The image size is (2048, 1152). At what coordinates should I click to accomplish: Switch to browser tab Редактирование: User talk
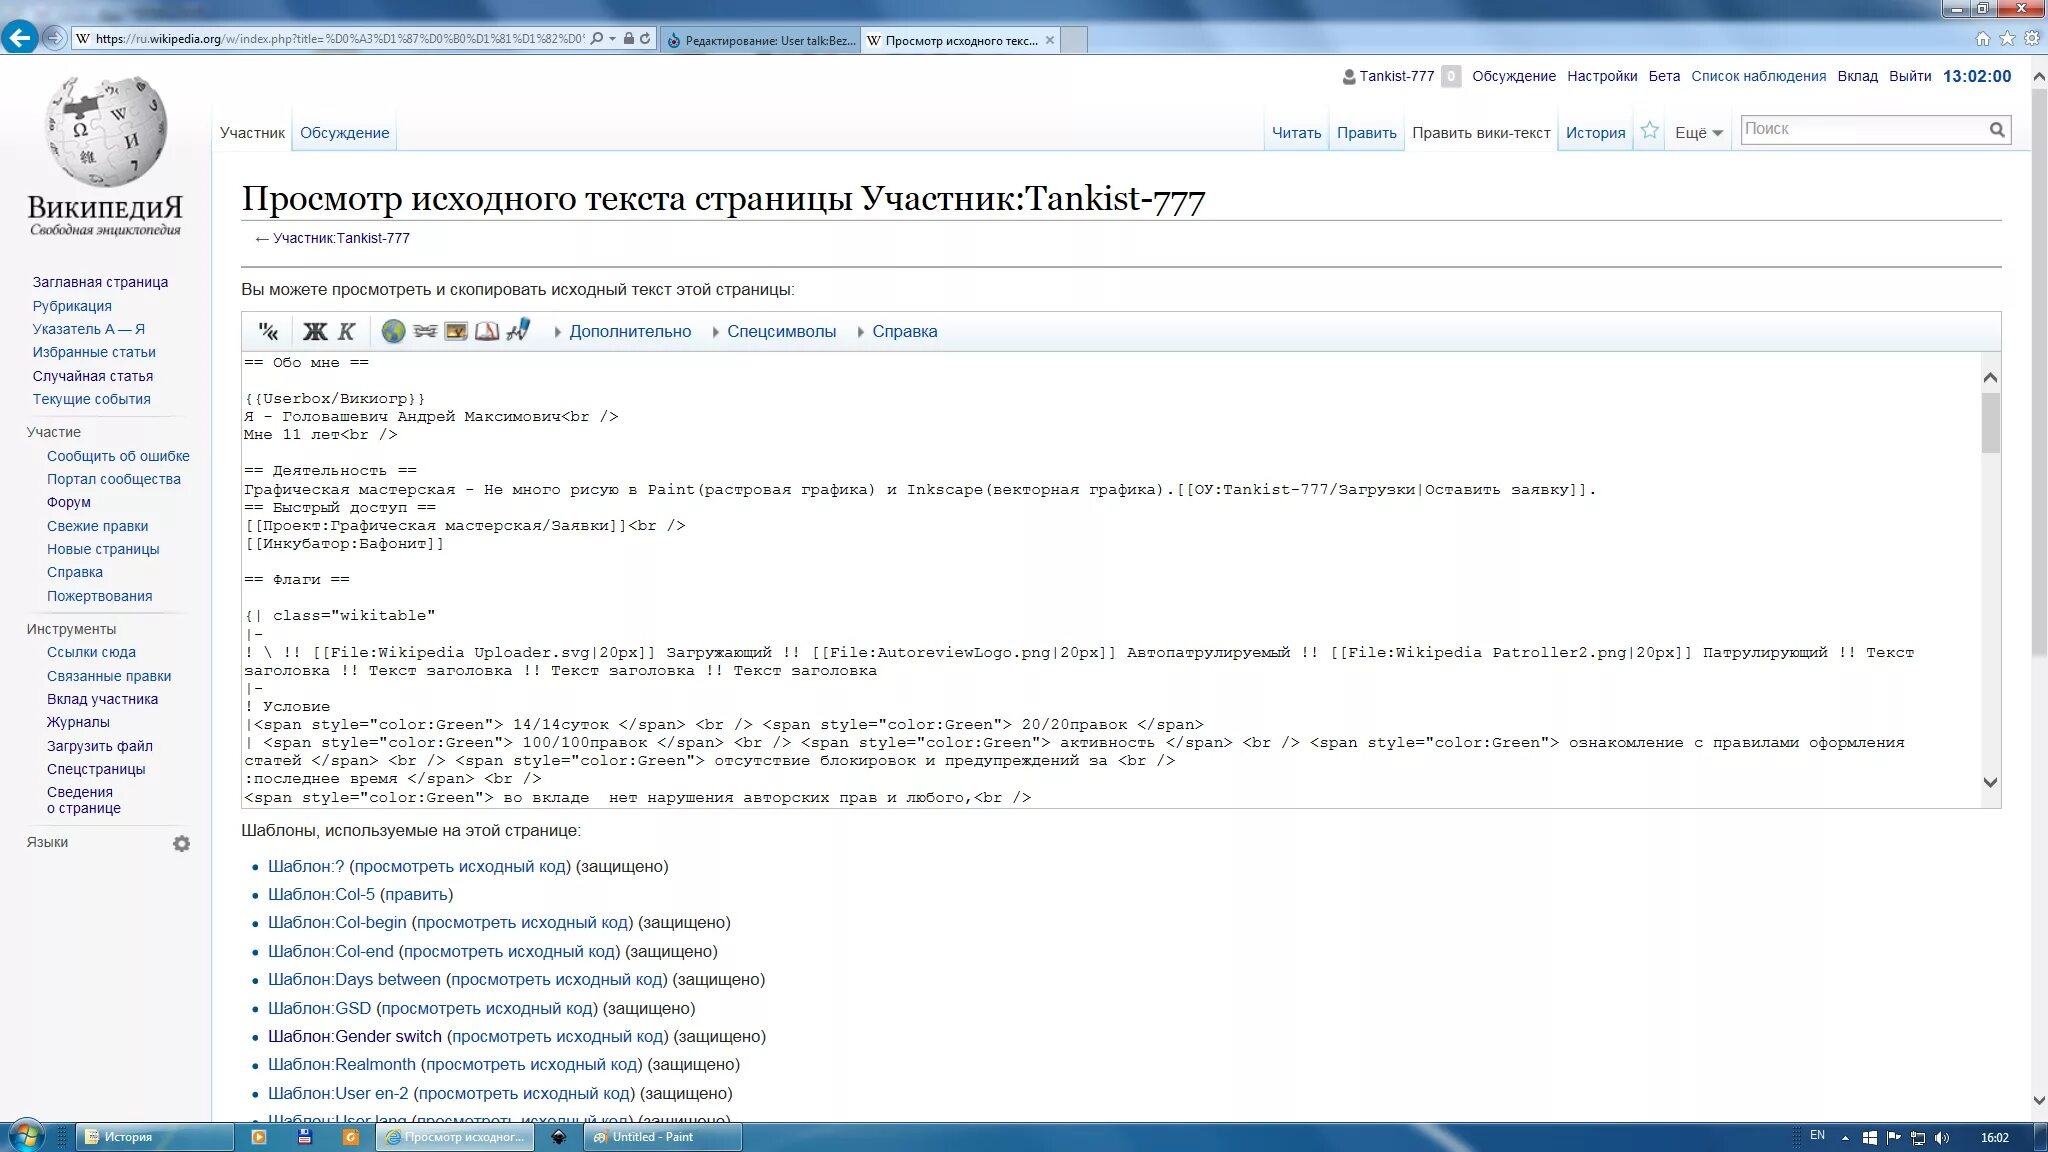[760, 40]
